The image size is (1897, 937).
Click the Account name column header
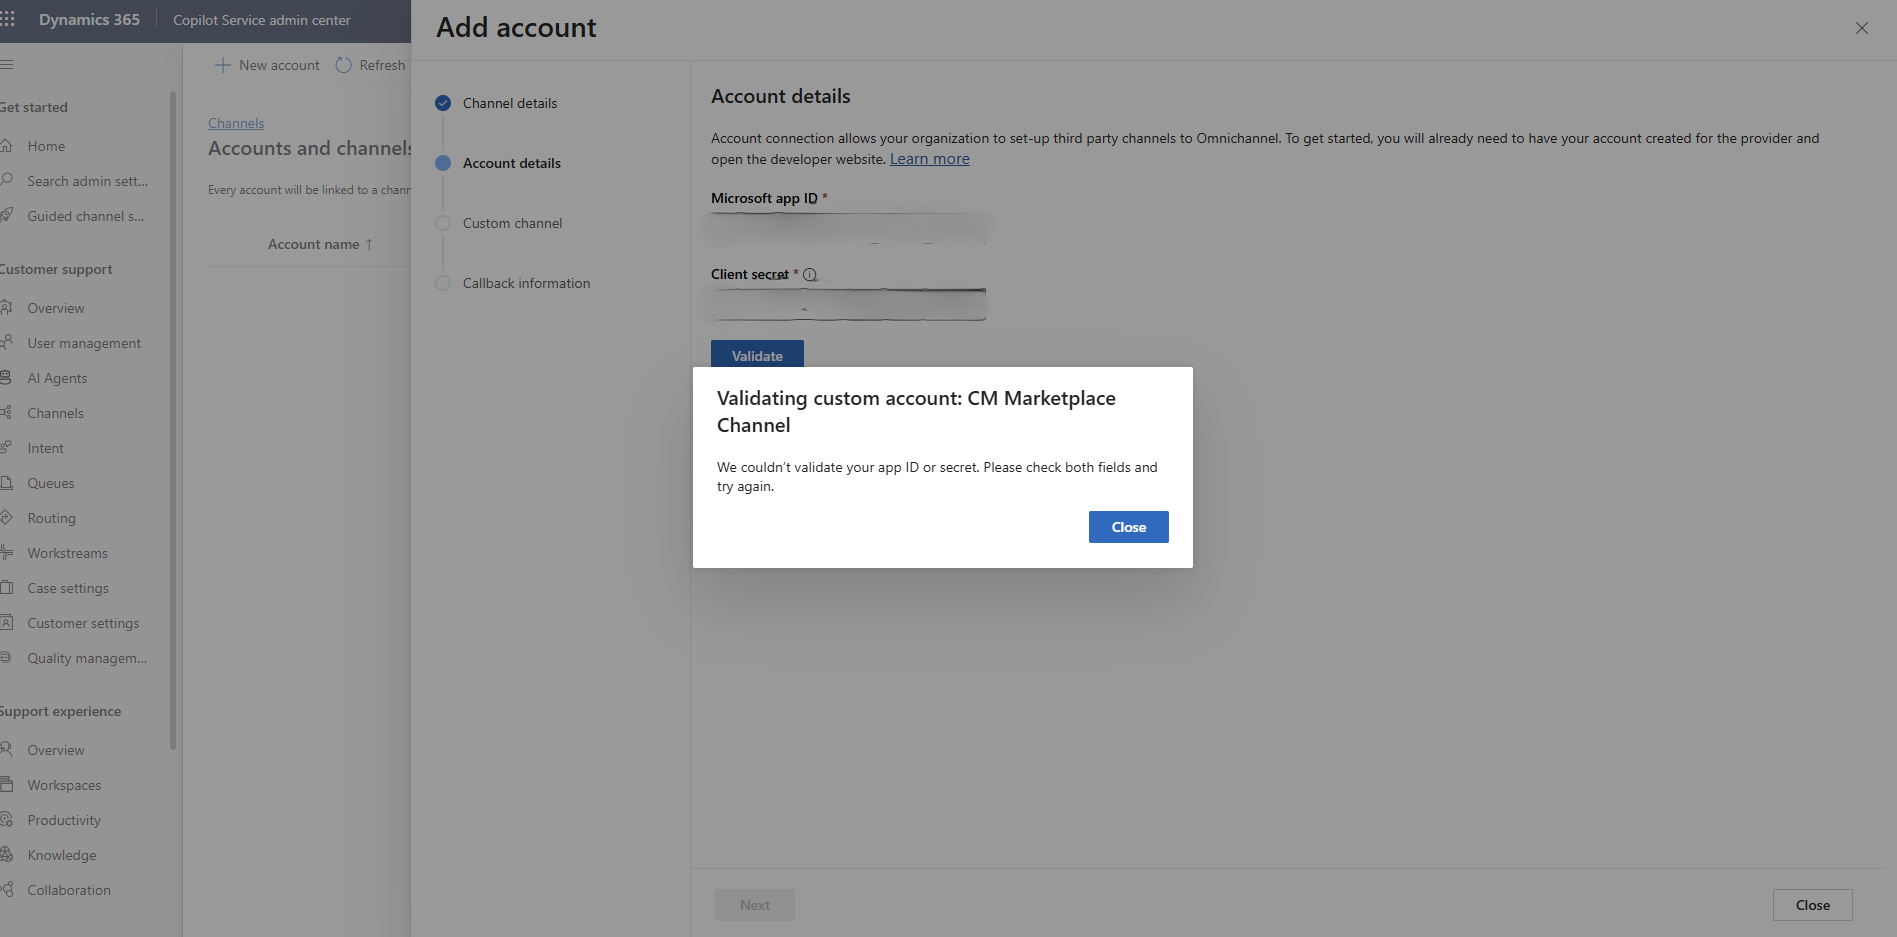pyautogui.click(x=320, y=245)
